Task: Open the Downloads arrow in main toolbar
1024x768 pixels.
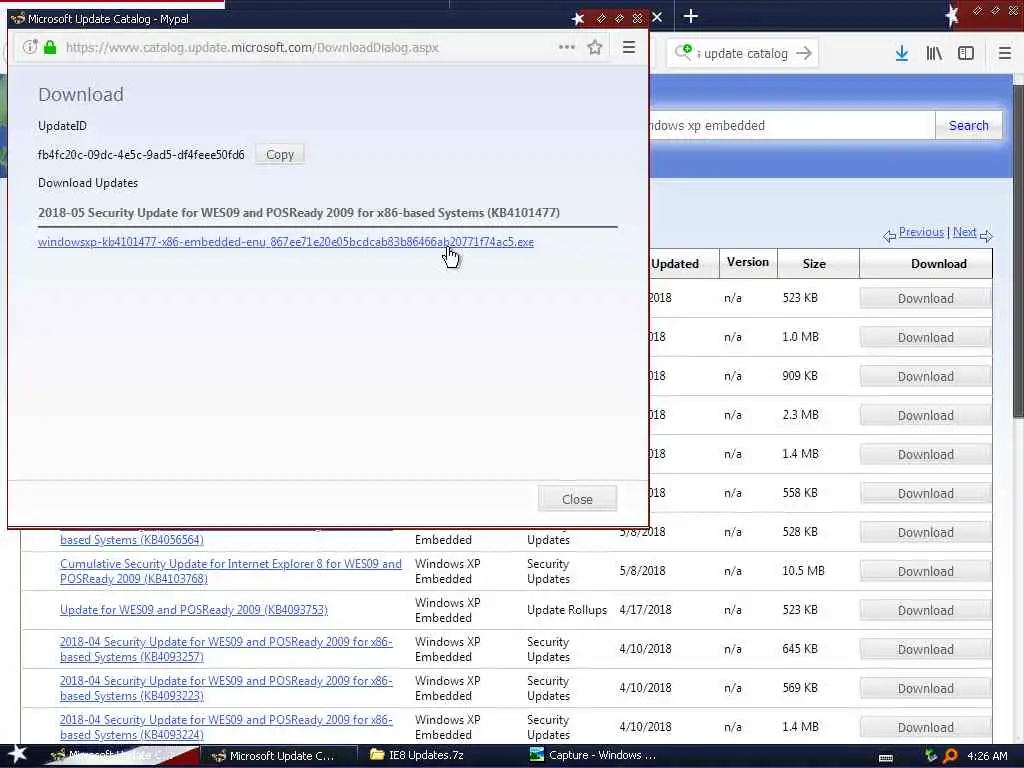Action: (902, 53)
